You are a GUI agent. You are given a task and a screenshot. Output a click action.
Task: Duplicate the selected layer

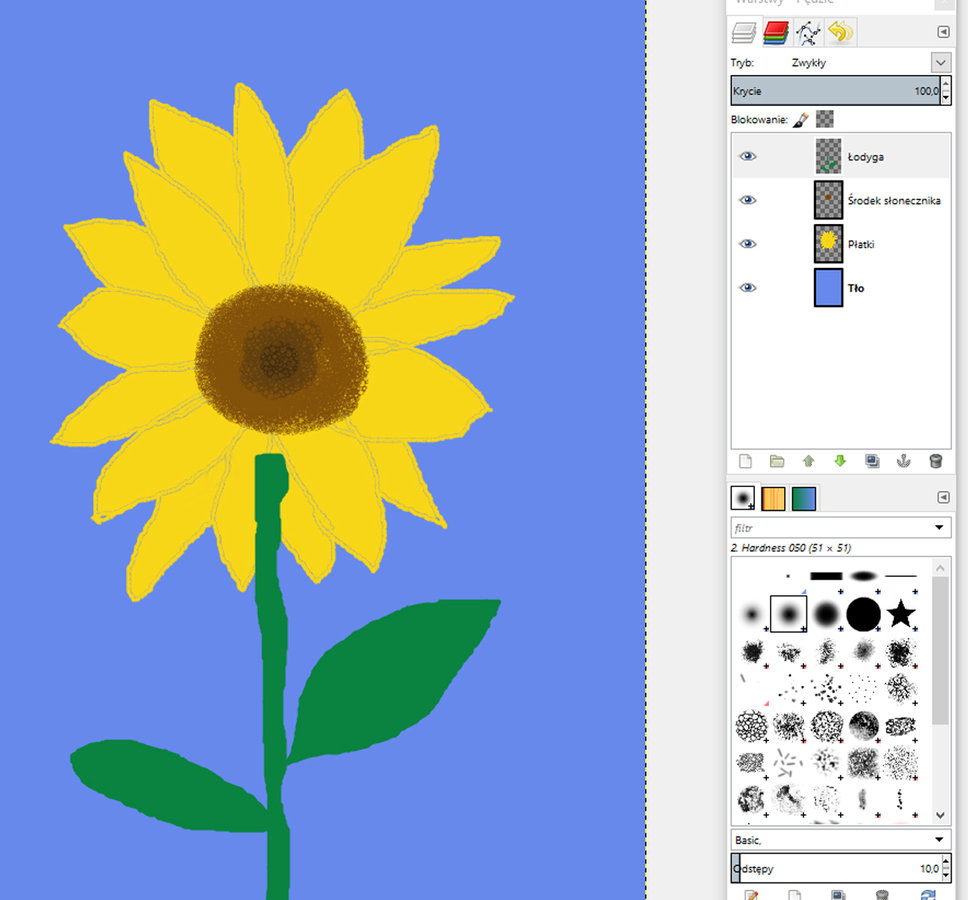click(872, 461)
